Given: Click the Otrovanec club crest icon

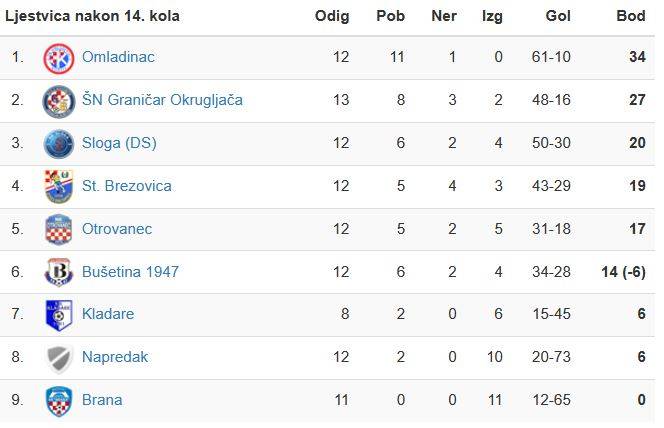Looking at the screenshot, I should tap(59, 229).
